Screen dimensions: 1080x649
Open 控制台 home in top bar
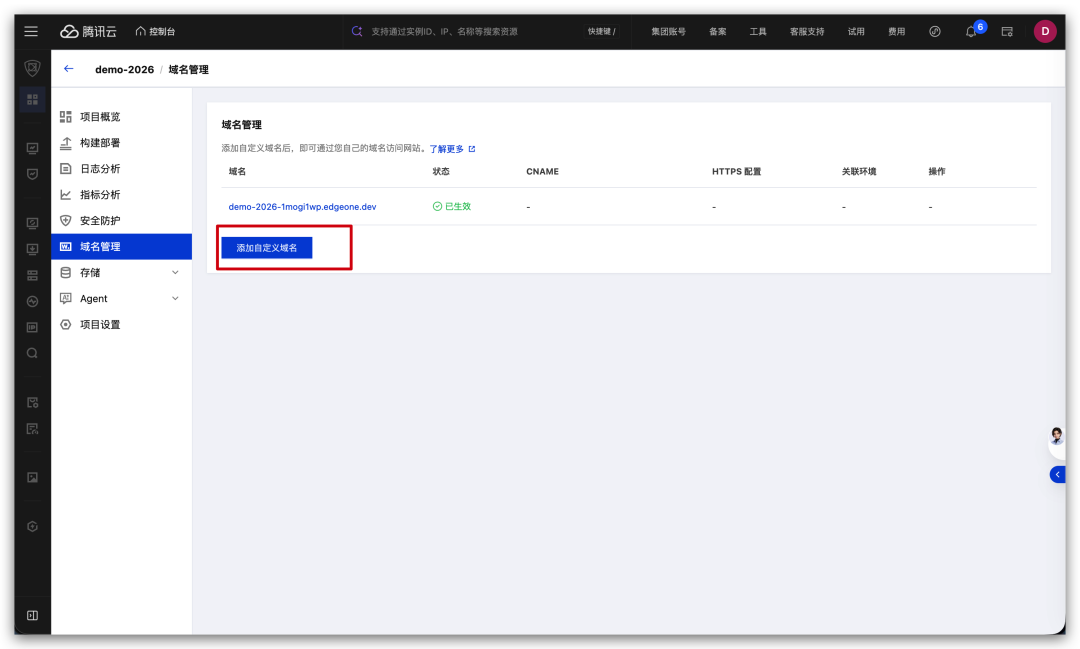pyautogui.click(x=155, y=31)
